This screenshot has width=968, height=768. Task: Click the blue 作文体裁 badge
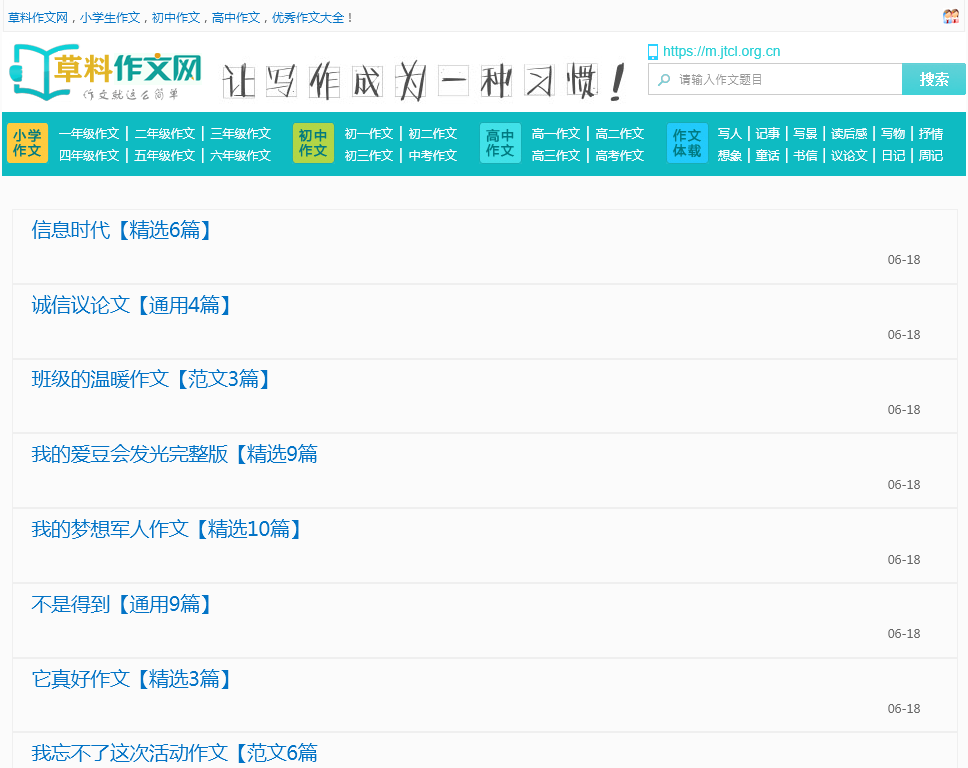pos(687,143)
